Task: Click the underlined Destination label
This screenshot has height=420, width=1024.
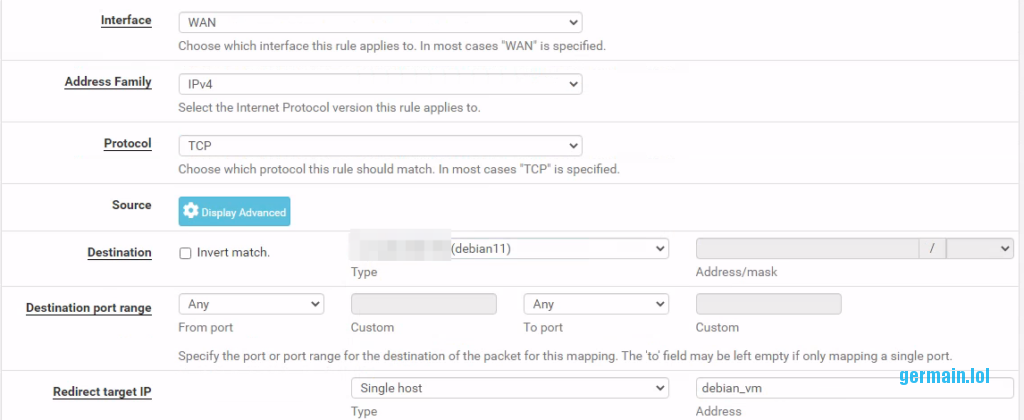Action: tap(120, 253)
